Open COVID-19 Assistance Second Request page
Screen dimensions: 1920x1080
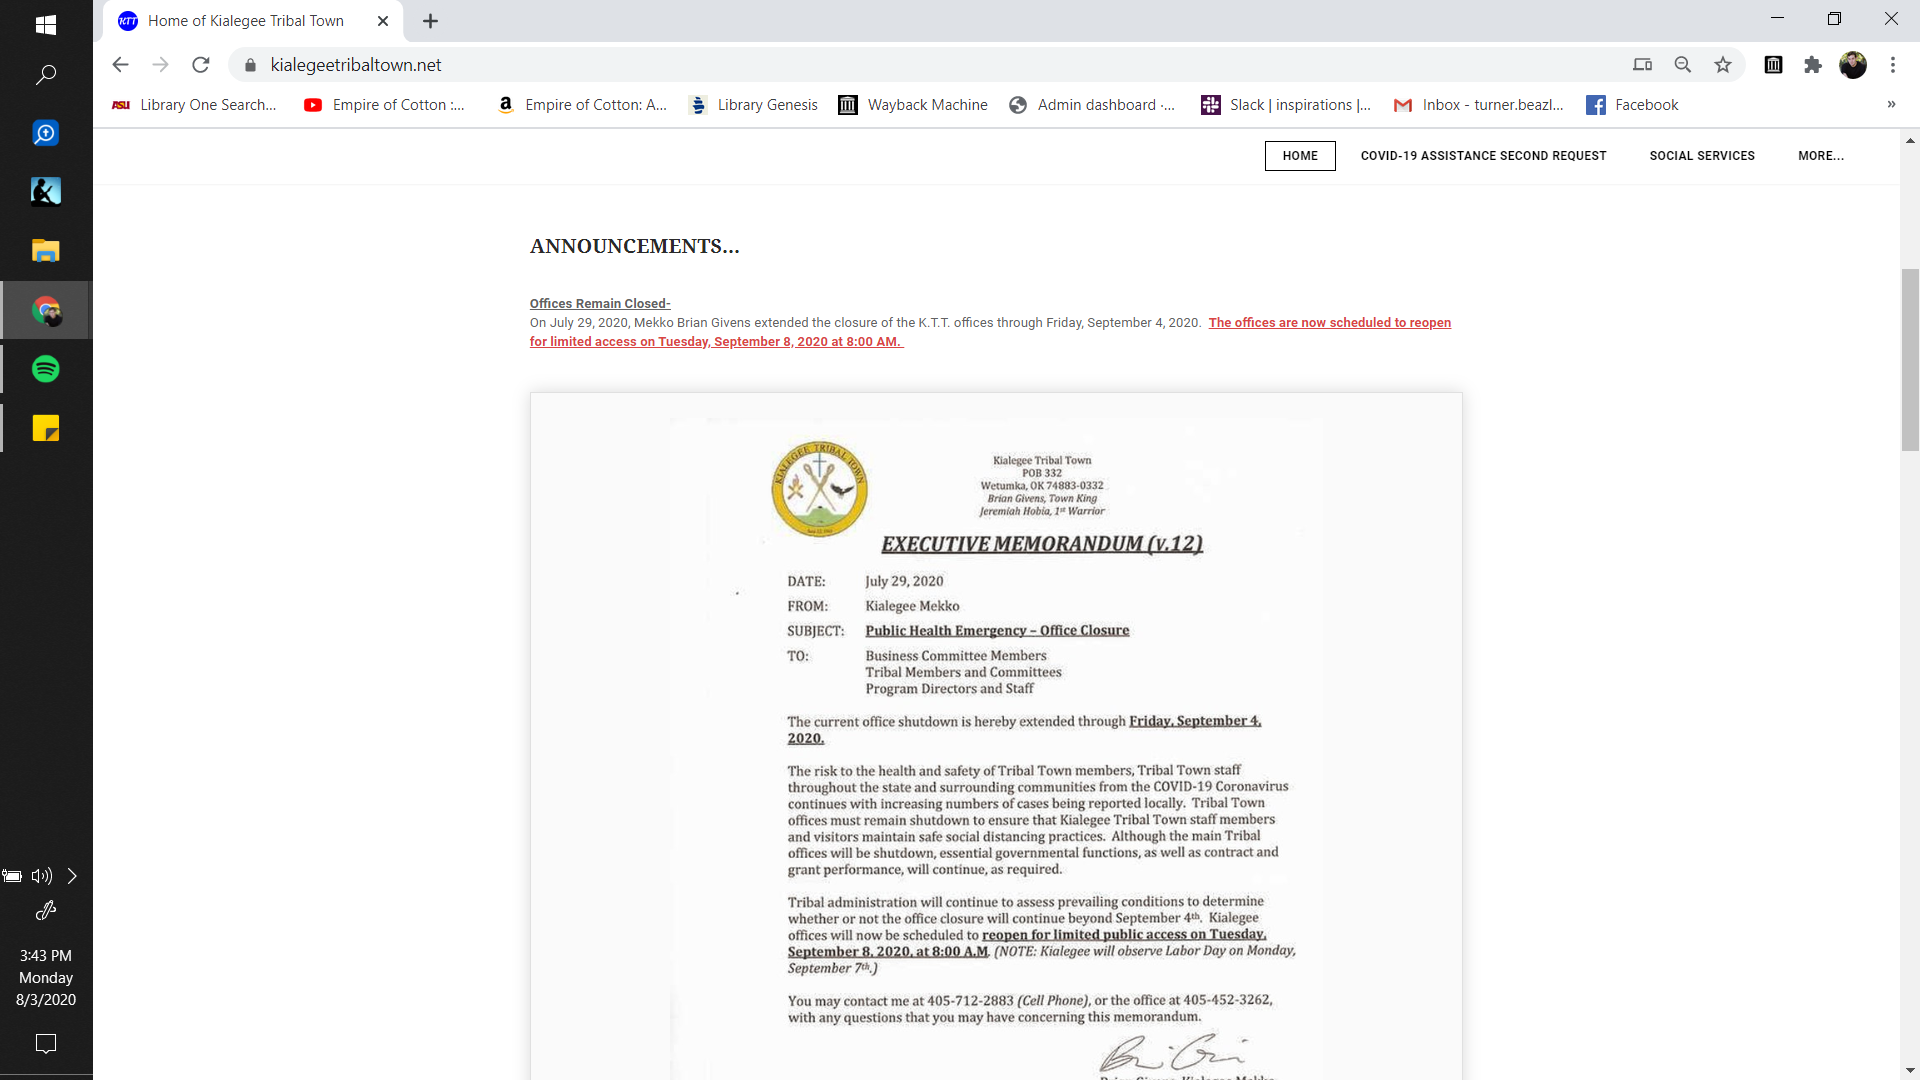click(1483, 156)
